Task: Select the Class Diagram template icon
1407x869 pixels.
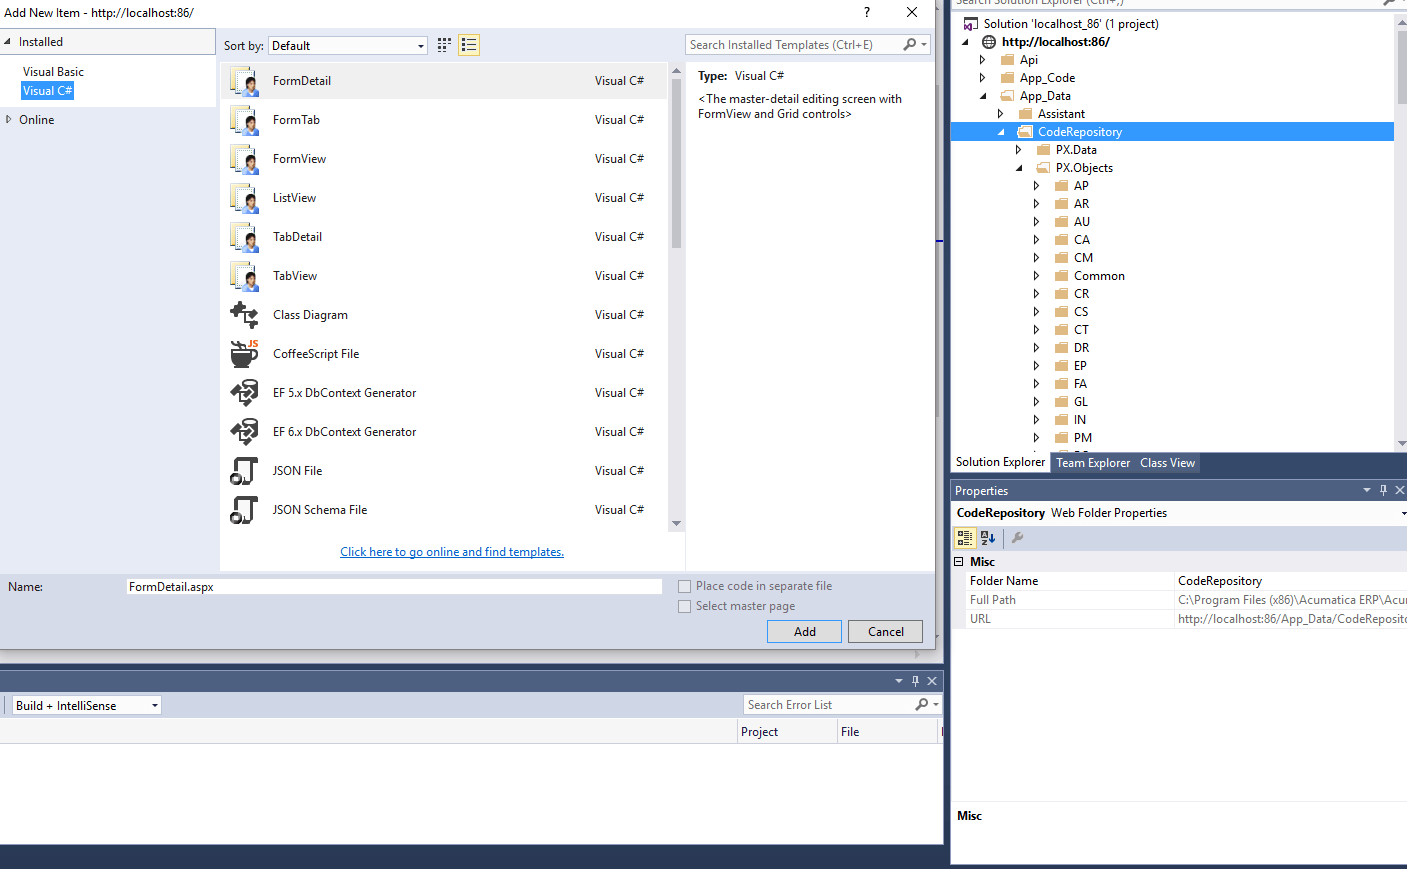Action: [x=245, y=314]
